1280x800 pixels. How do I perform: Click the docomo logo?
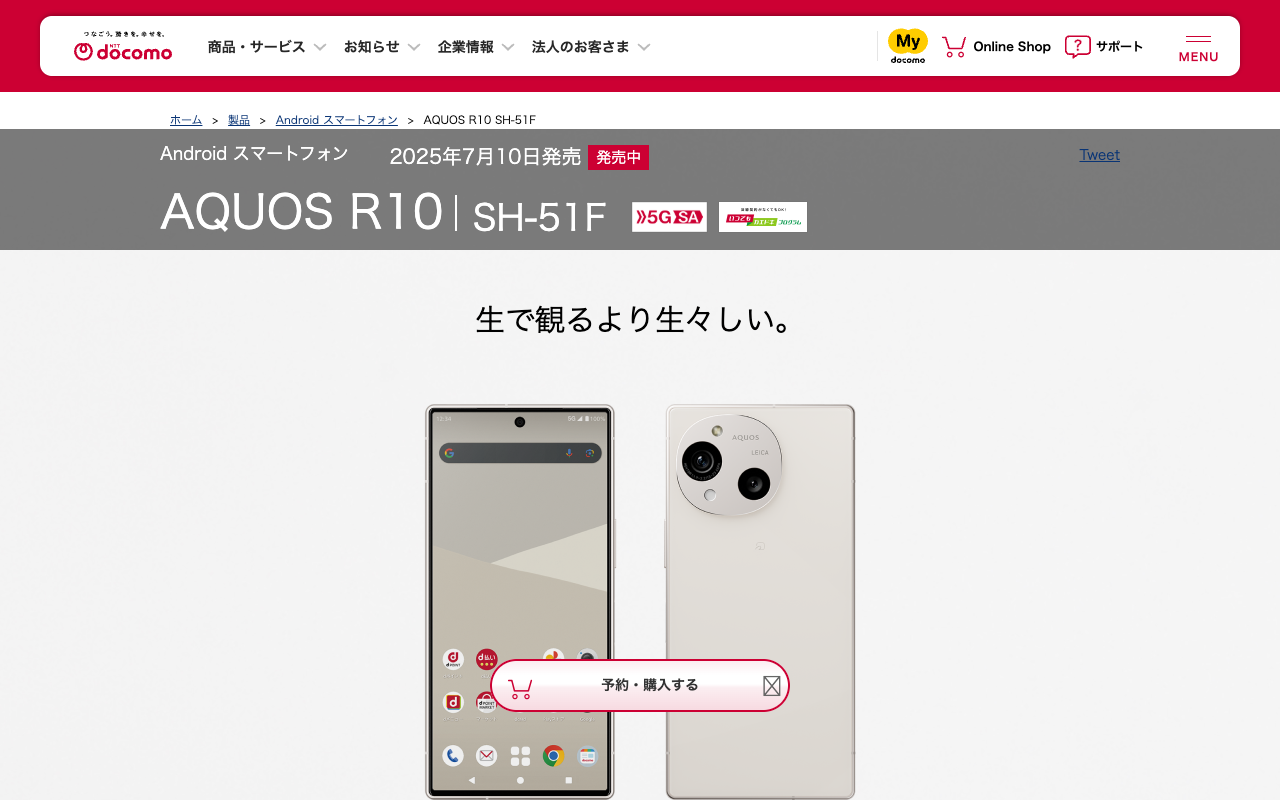click(x=123, y=46)
